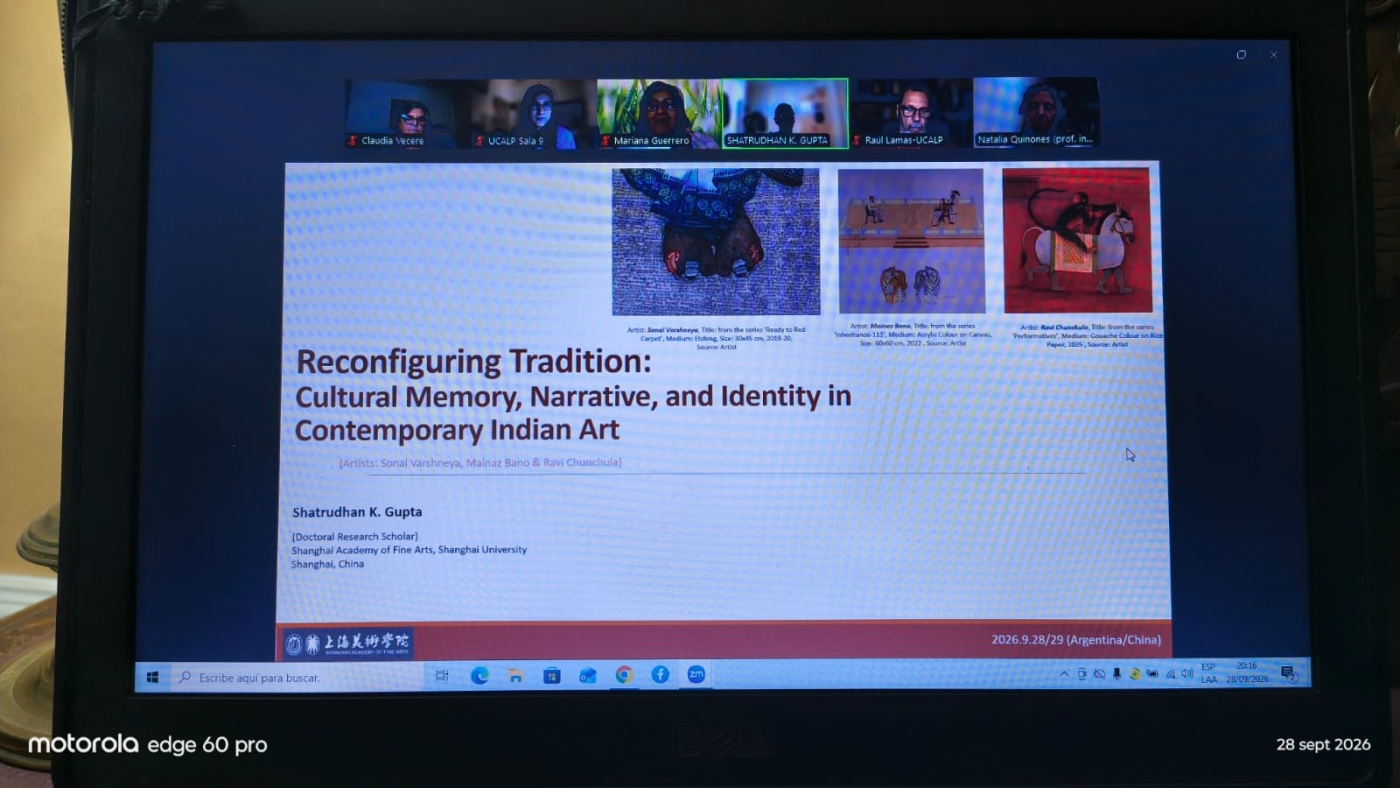Click the Mainaz Bano tigers artwork image

click(911, 241)
